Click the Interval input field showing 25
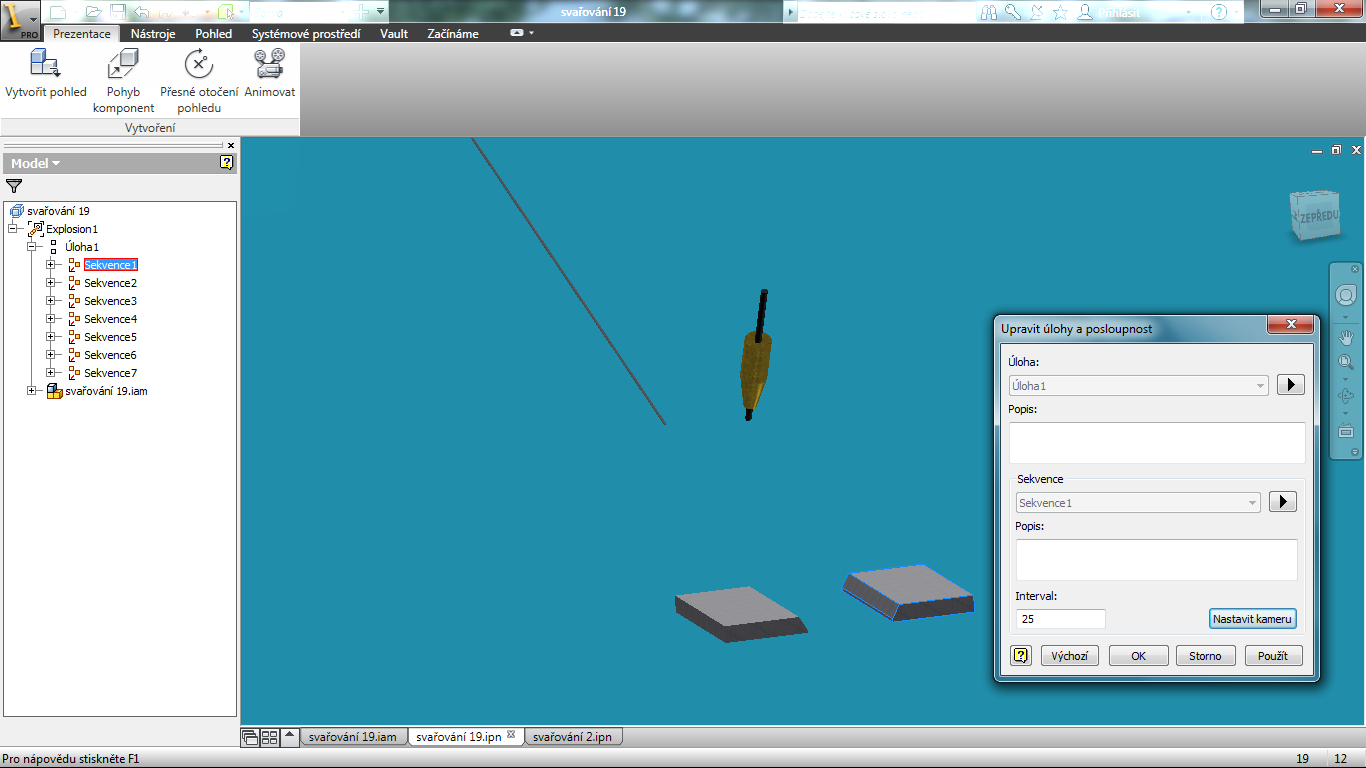The width and height of the screenshot is (1366, 768). tap(1061, 619)
